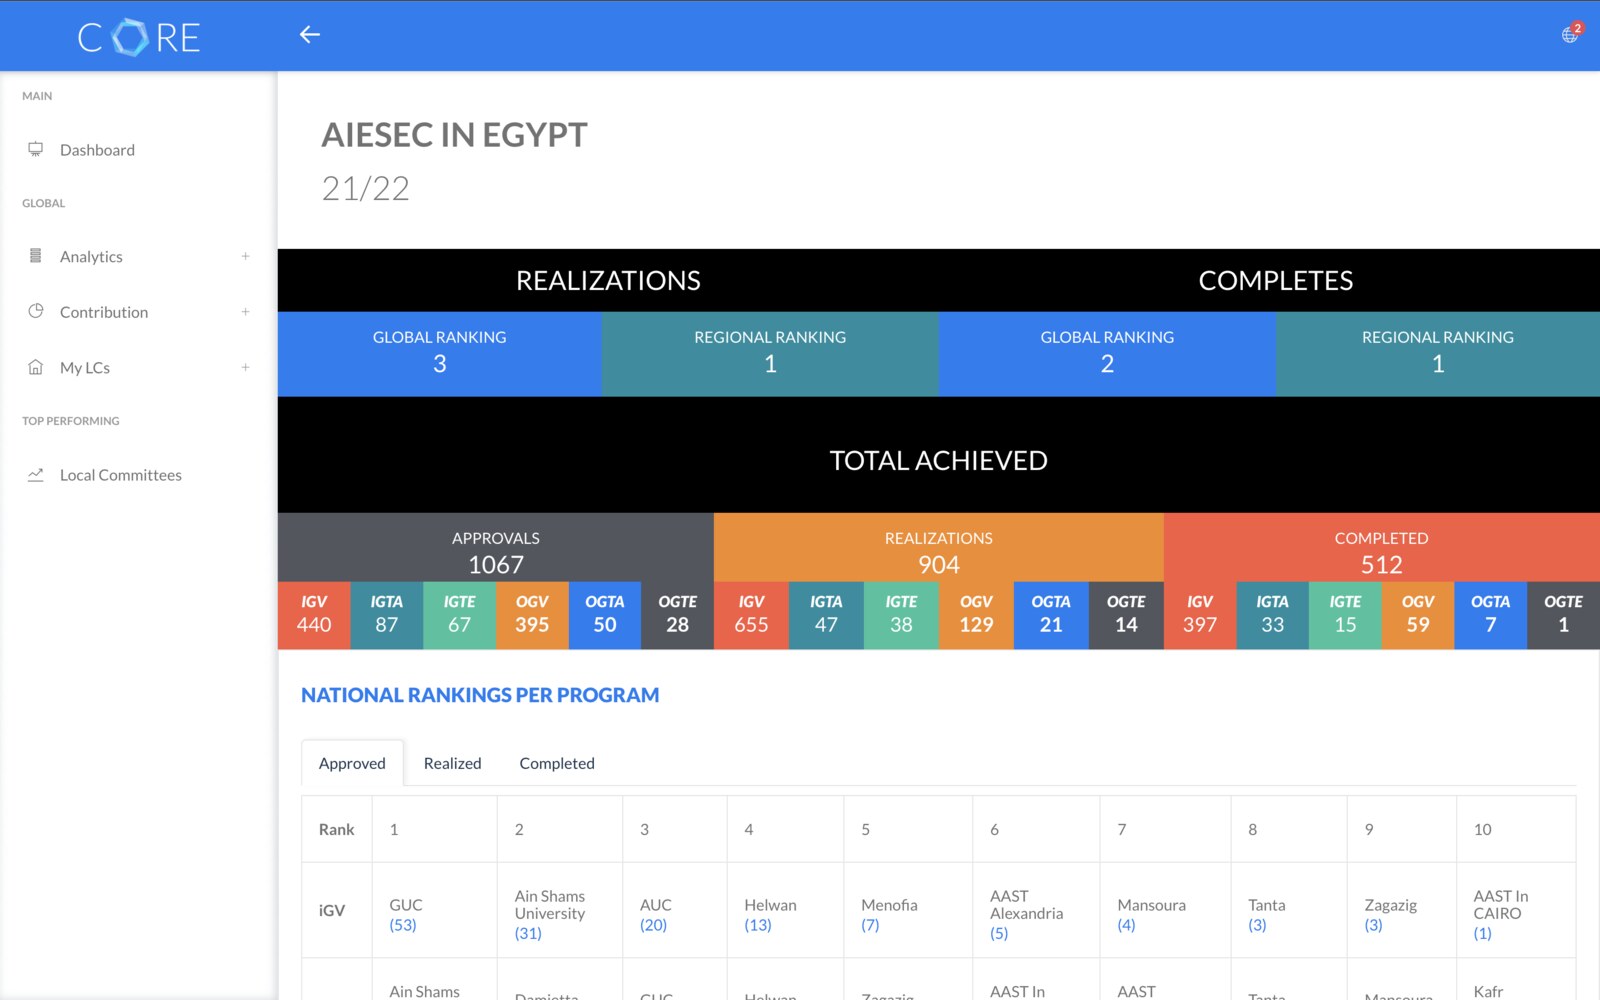Click the OGTE 1 completed tile
This screenshot has width=1600, height=1000.
1563,615
